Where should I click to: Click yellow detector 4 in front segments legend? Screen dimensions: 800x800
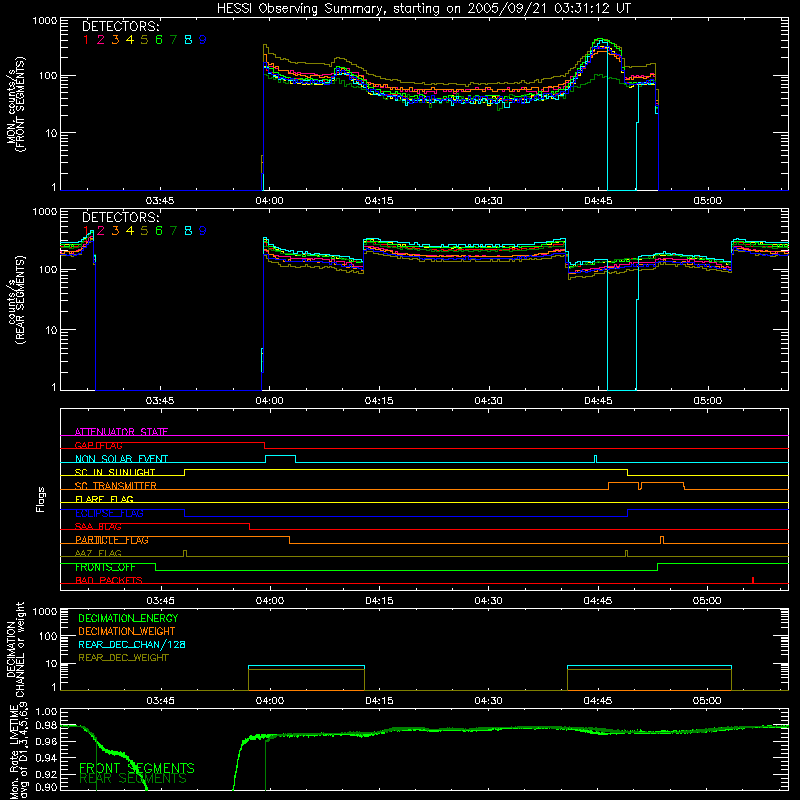[x=130, y=40]
